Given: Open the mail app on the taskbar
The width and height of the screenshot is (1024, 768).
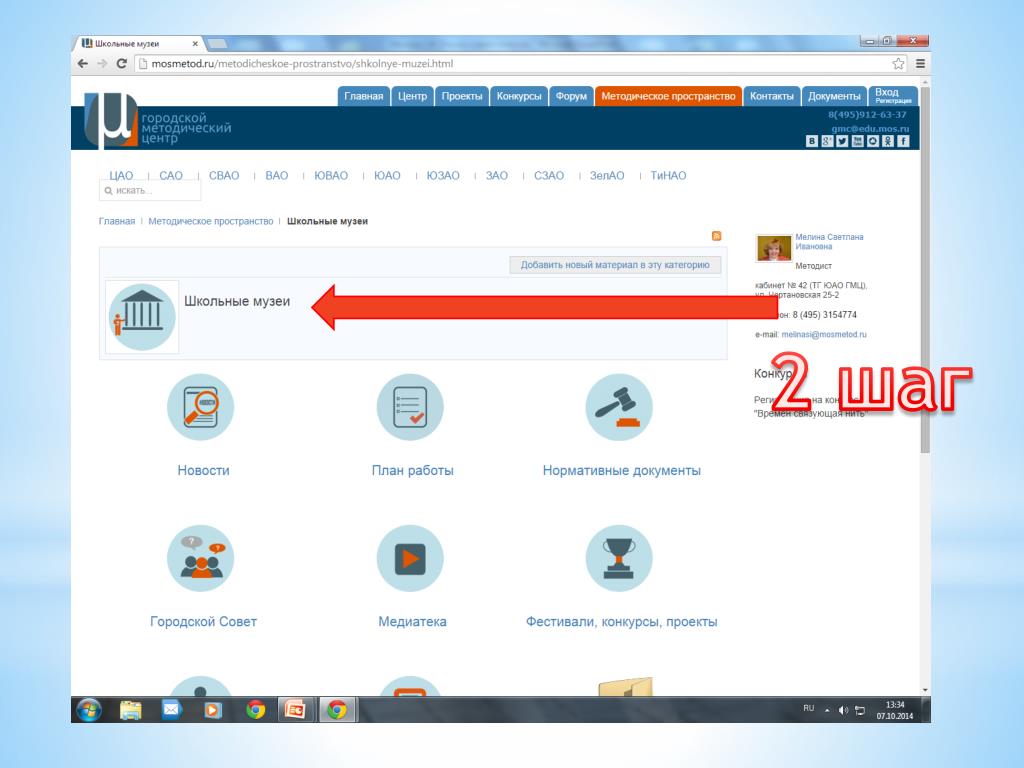Looking at the screenshot, I should pyautogui.click(x=171, y=709).
